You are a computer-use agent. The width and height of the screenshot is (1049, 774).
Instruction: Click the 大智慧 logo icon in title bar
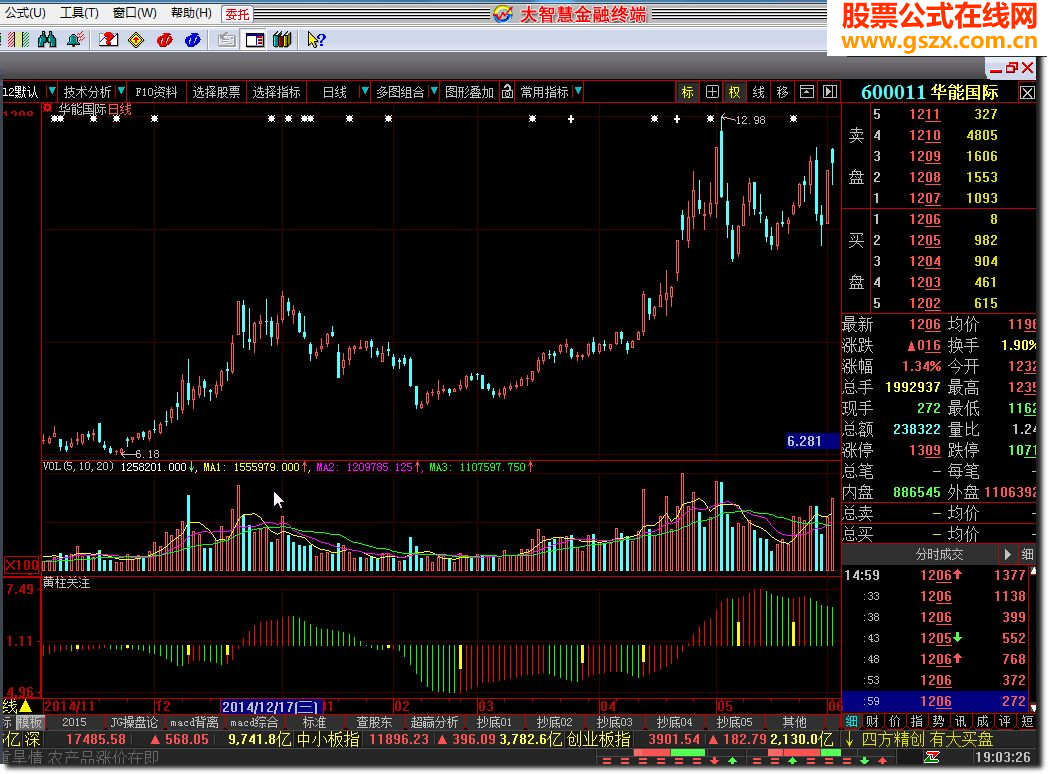coord(502,14)
